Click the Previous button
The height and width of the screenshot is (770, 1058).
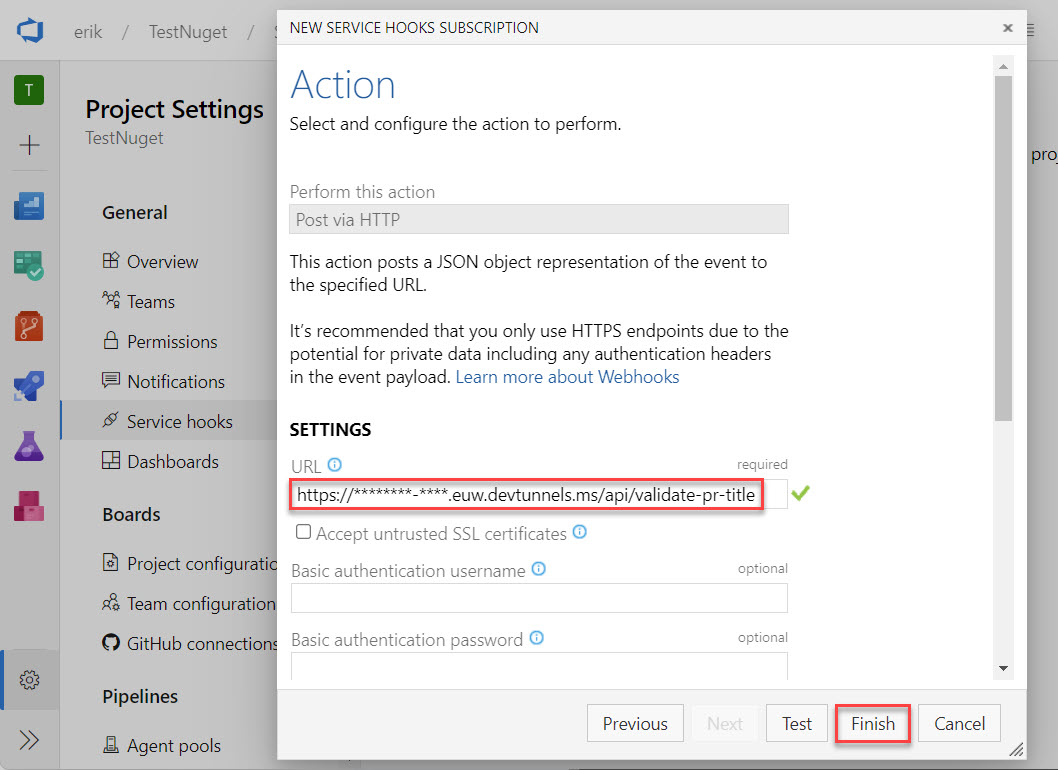tap(635, 723)
